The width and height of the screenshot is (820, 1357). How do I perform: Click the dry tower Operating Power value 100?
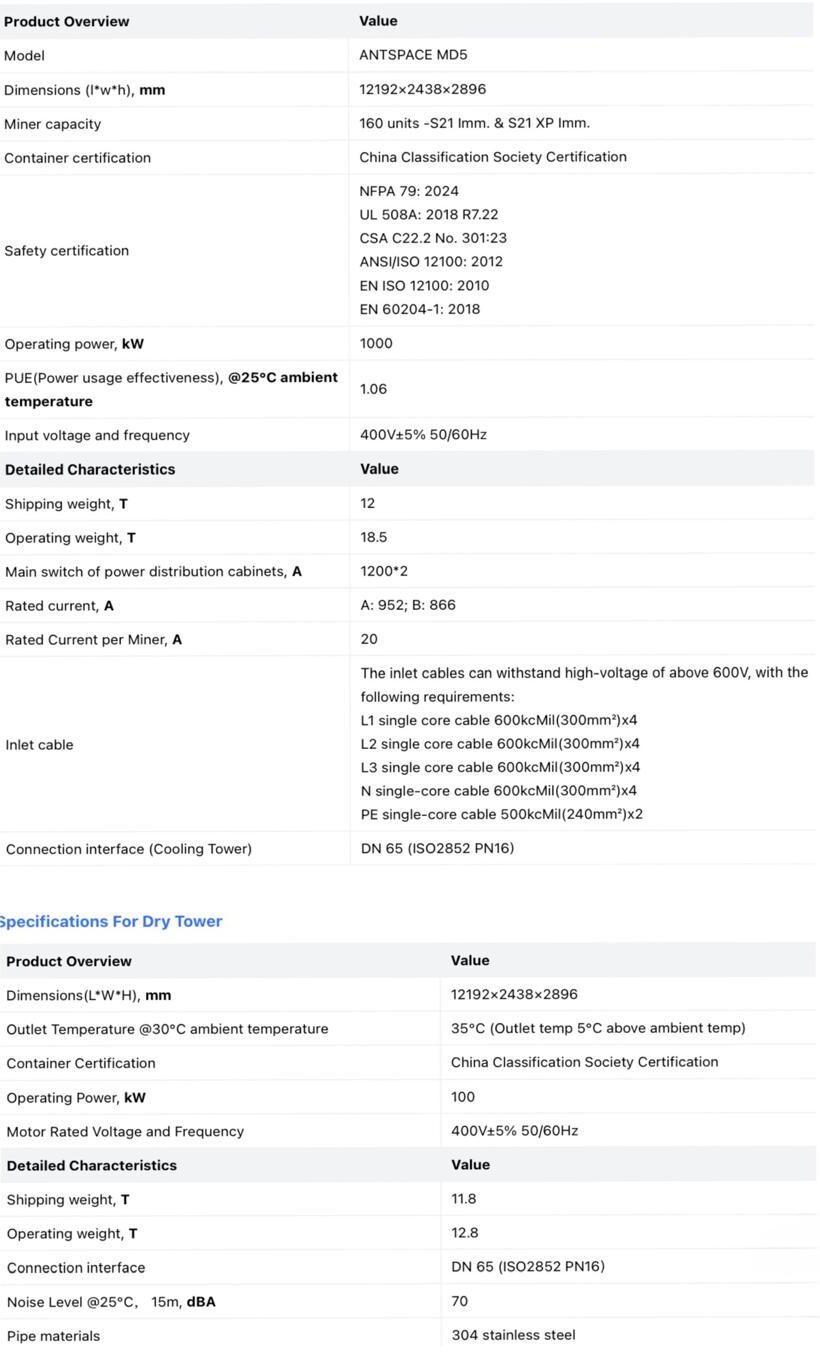pyautogui.click(x=463, y=1097)
